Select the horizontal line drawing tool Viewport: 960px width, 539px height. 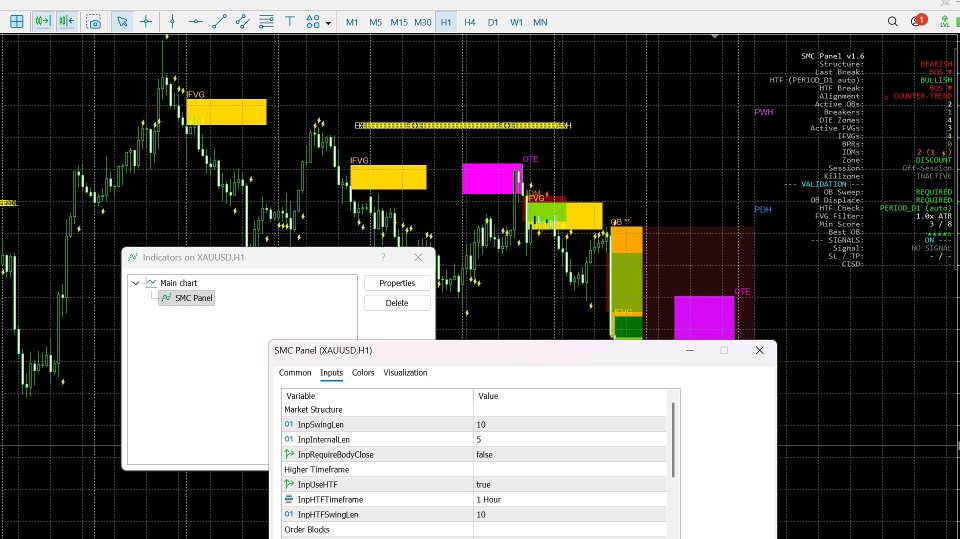(196, 22)
